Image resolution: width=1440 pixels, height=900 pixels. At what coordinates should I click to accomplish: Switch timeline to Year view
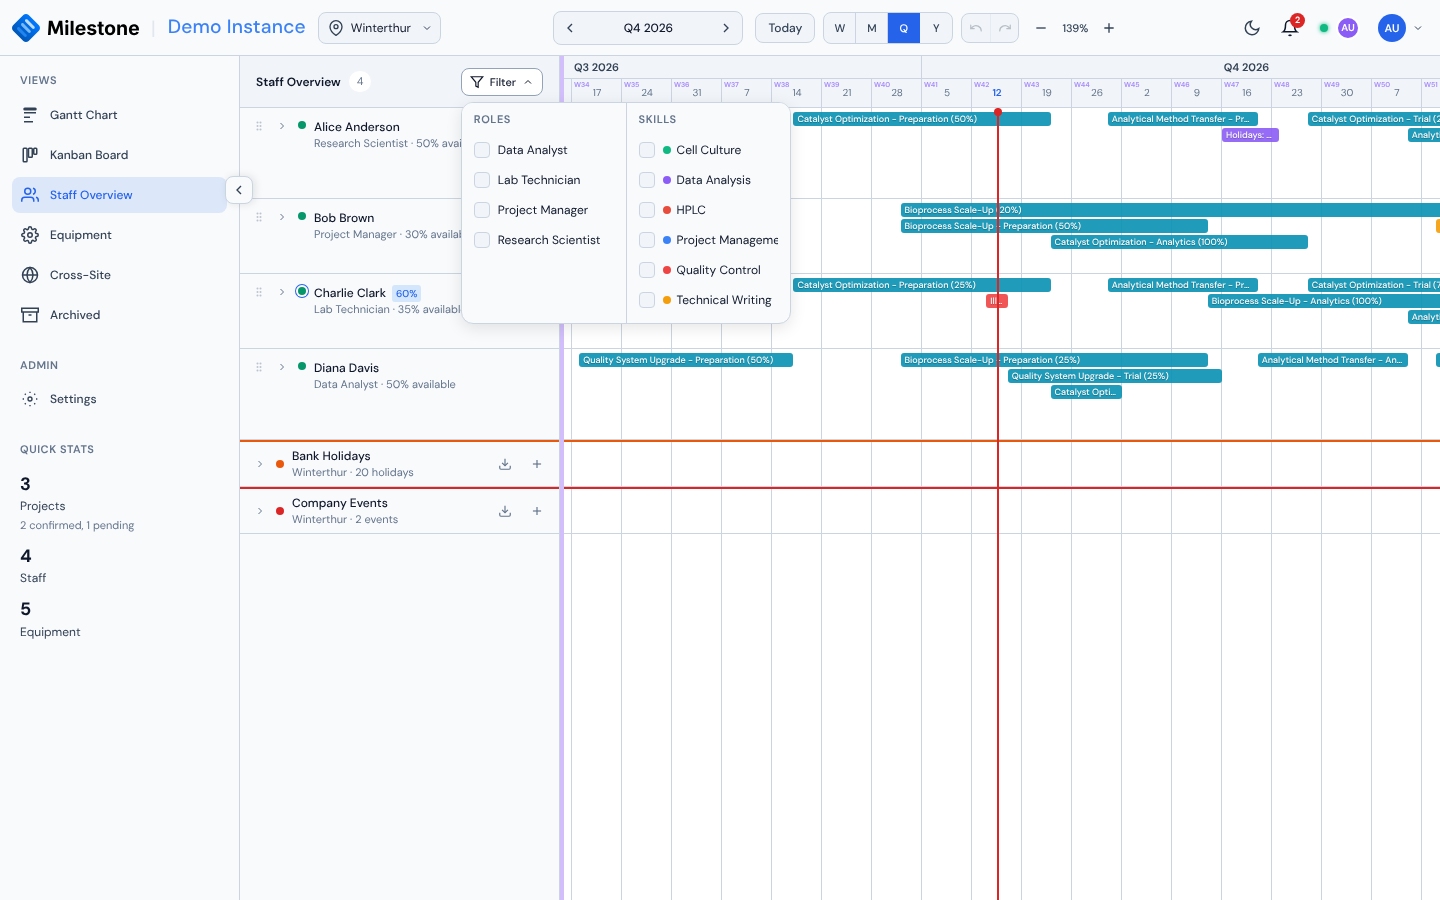coord(936,28)
